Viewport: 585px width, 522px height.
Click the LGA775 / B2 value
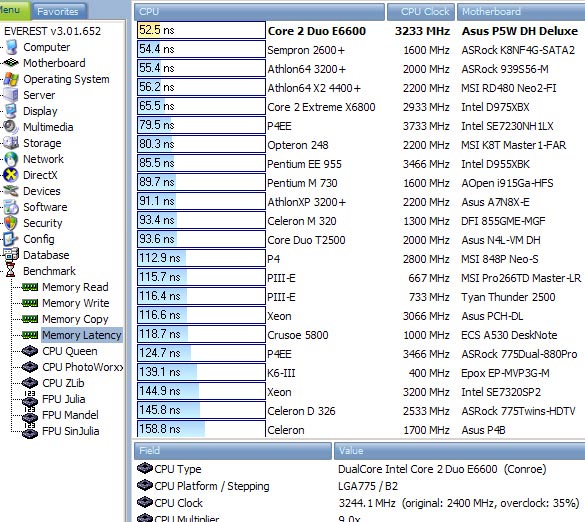click(x=367, y=486)
